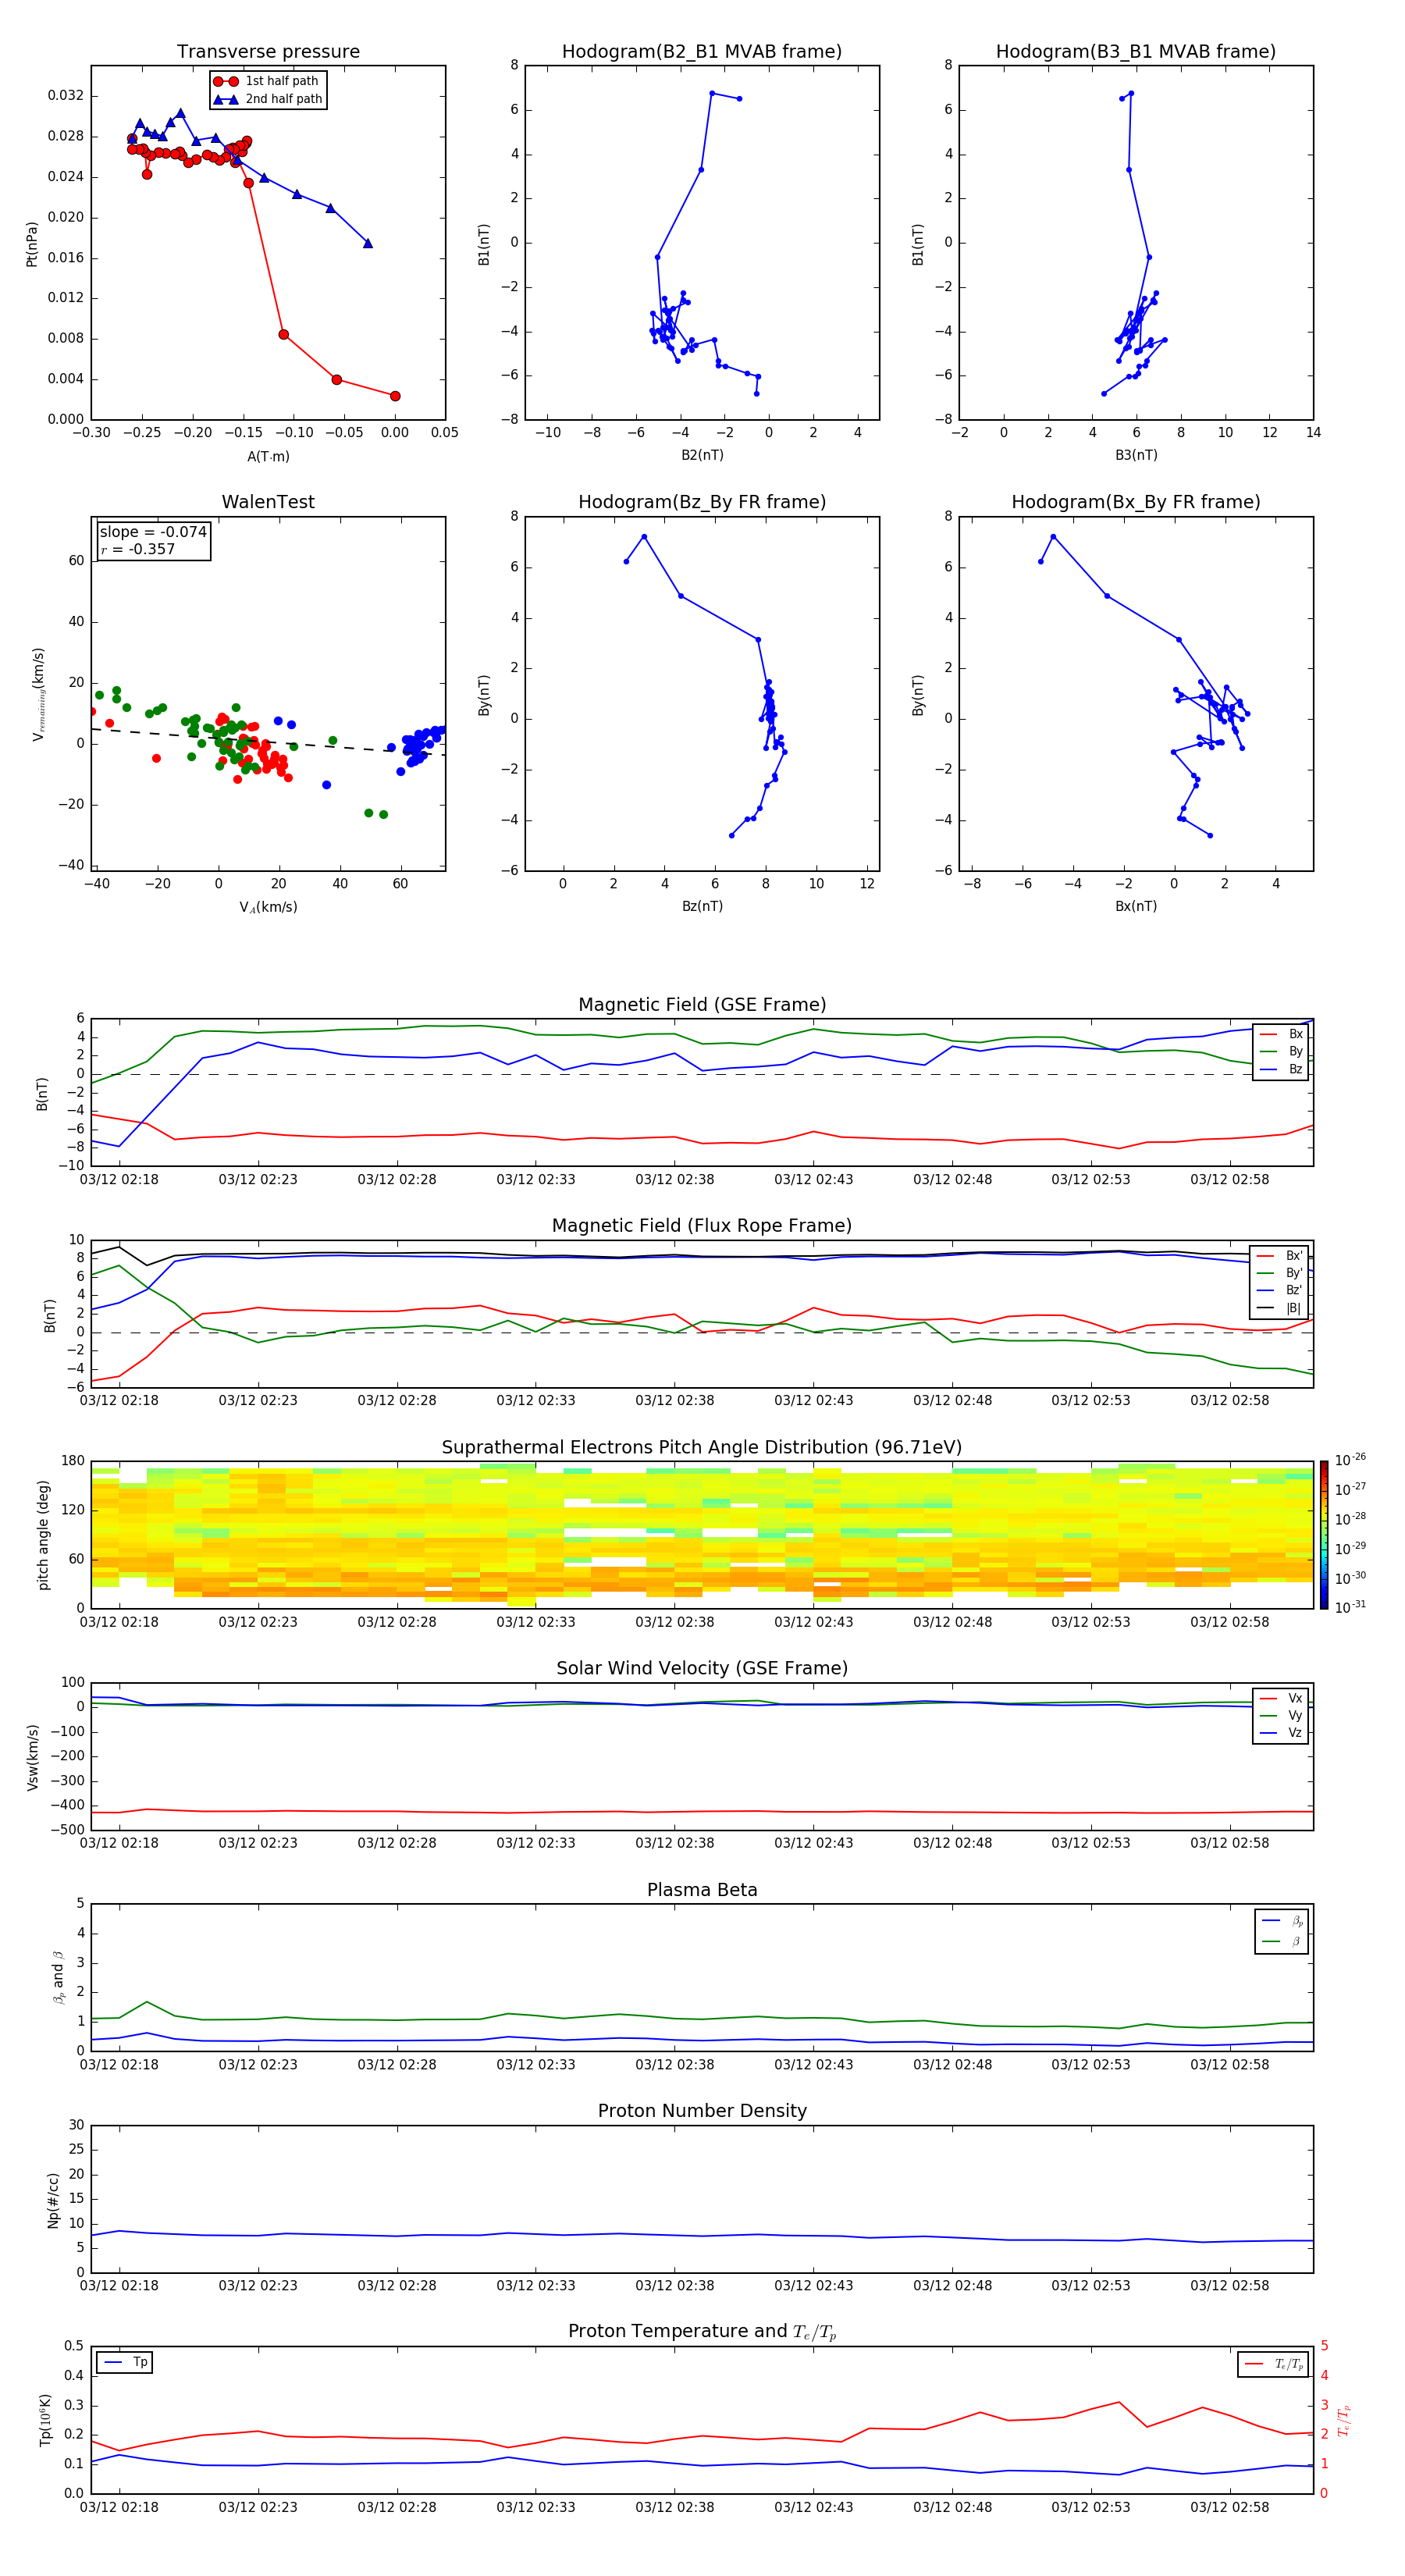Click the "Vremaining(km/s)" y-axis label
The height and width of the screenshot is (2576, 1405).
[x=38, y=694]
